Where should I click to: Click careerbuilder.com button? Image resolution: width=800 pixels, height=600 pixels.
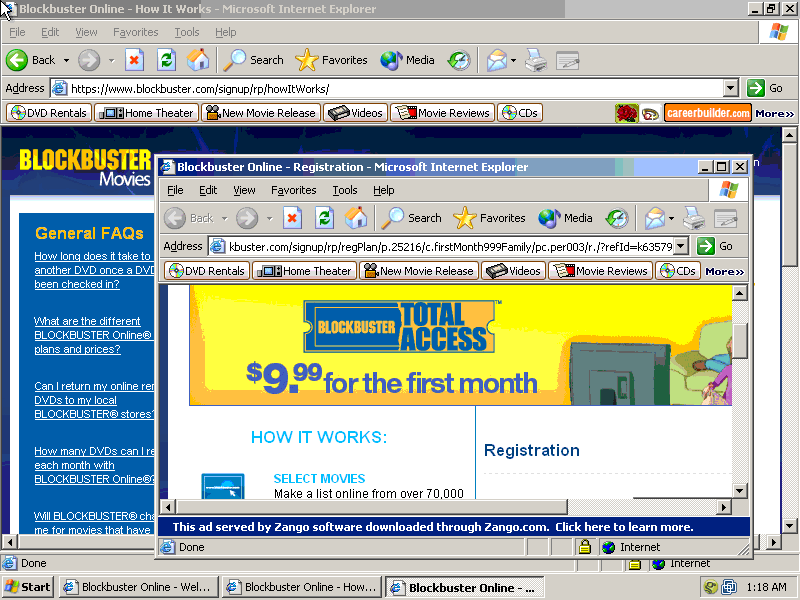click(x=708, y=113)
